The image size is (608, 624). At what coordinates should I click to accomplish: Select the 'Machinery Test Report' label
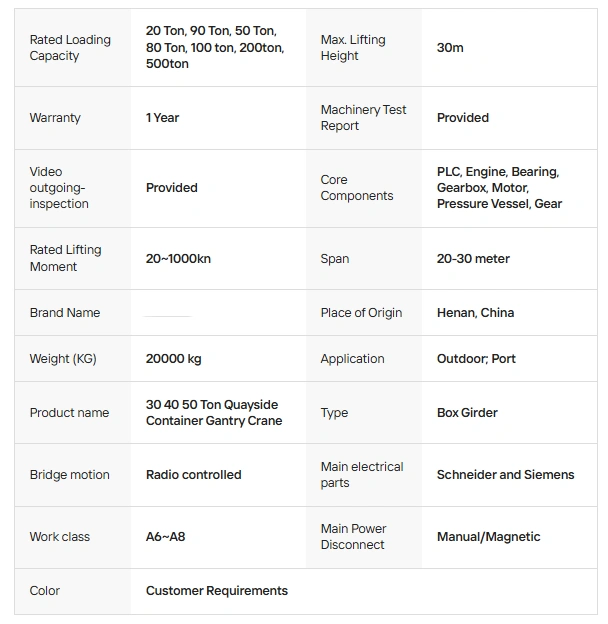363,118
